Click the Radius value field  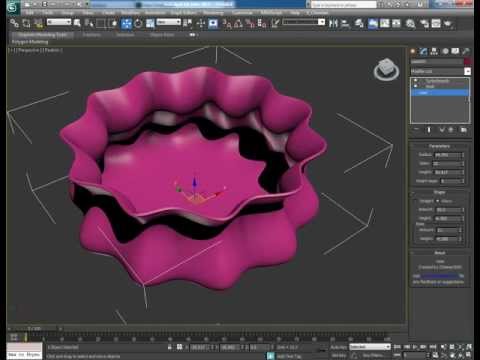[x=447, y=155]
